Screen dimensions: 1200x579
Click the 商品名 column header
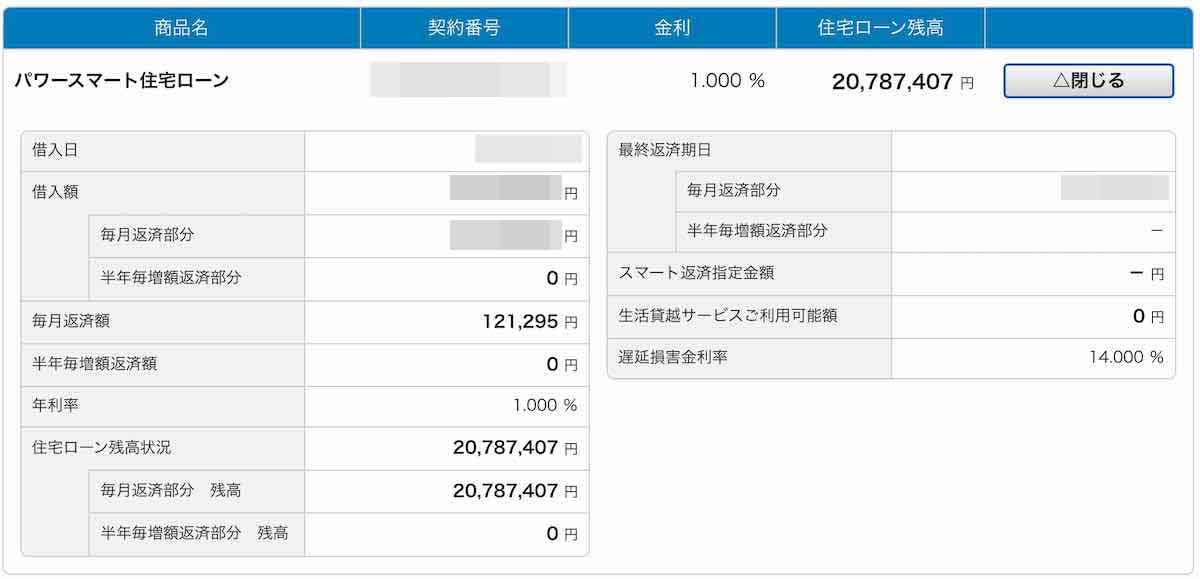[181, 28]
